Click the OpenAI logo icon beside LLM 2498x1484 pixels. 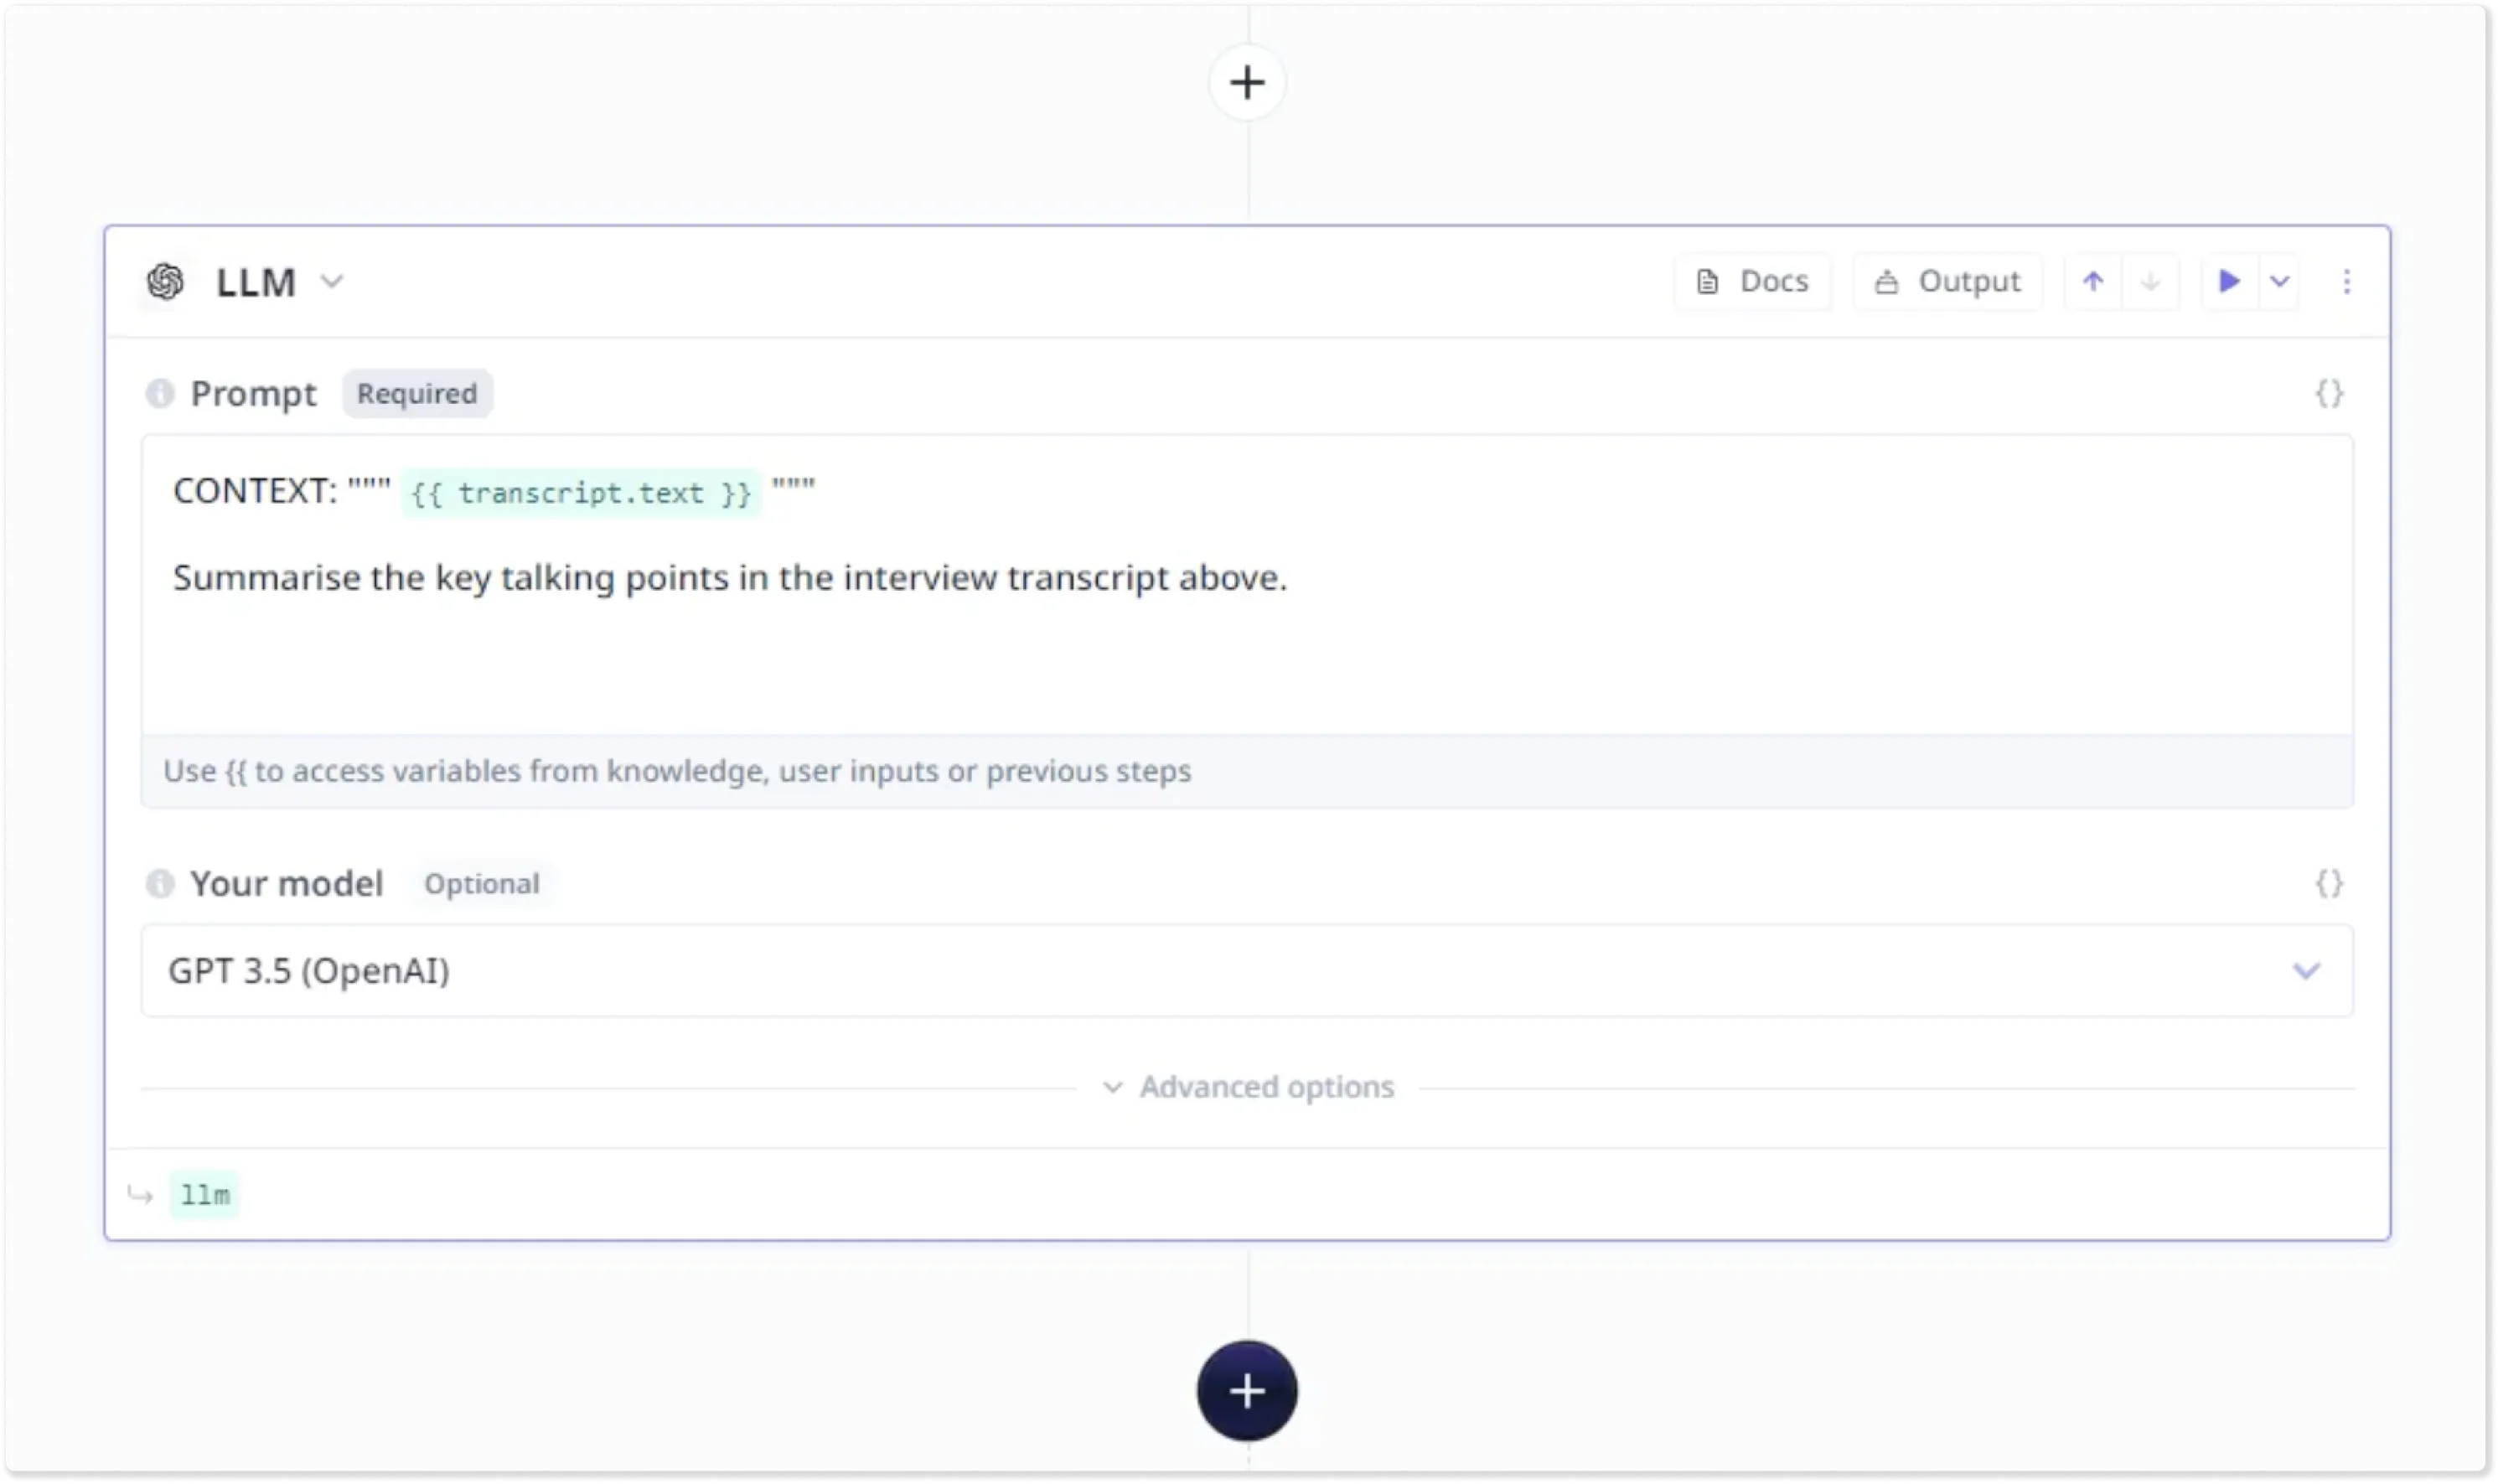[x=165, y=282]
